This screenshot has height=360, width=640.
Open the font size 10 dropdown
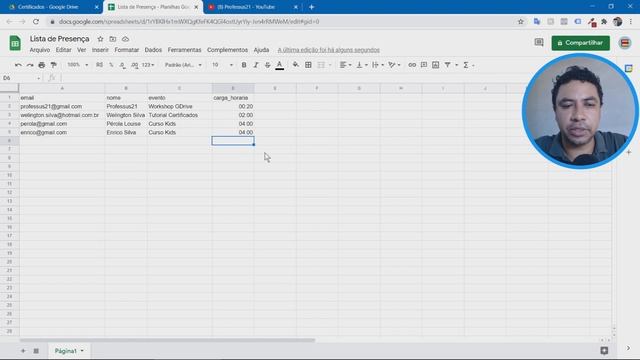tap(222, 65)
